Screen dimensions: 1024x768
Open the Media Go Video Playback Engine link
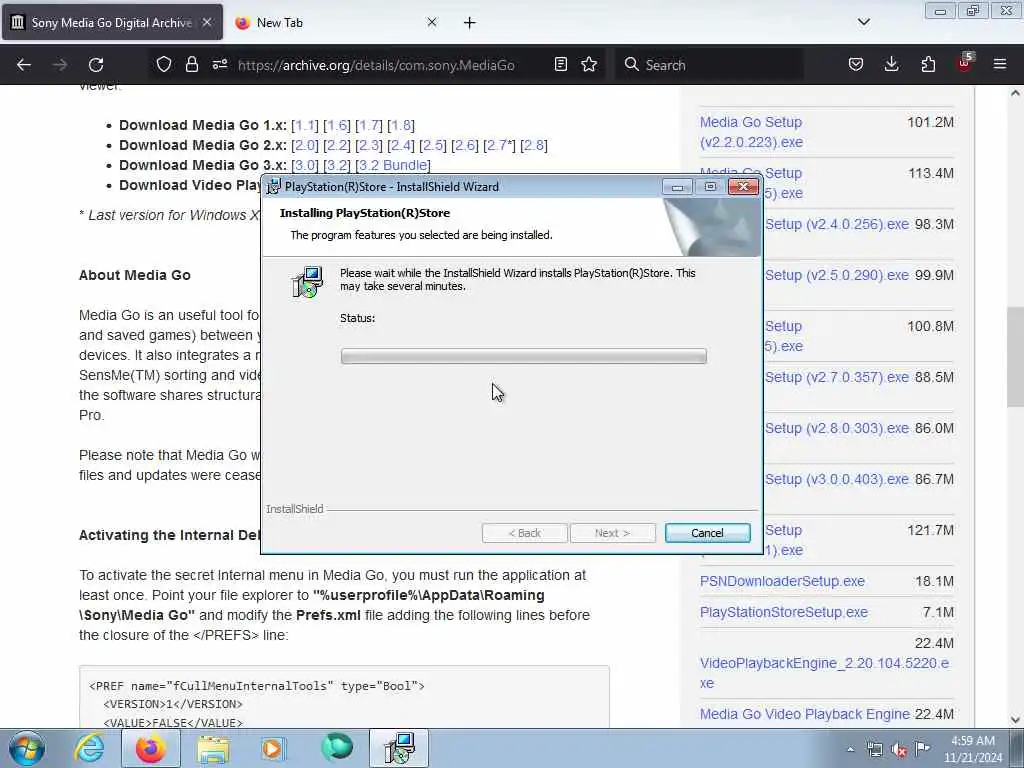pos(805,714)
